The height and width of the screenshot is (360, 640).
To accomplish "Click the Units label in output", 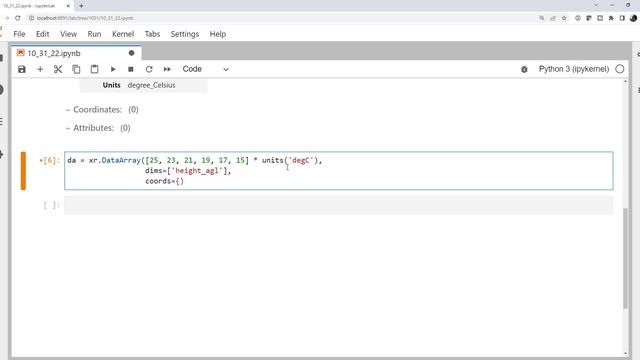I will 111,85.
